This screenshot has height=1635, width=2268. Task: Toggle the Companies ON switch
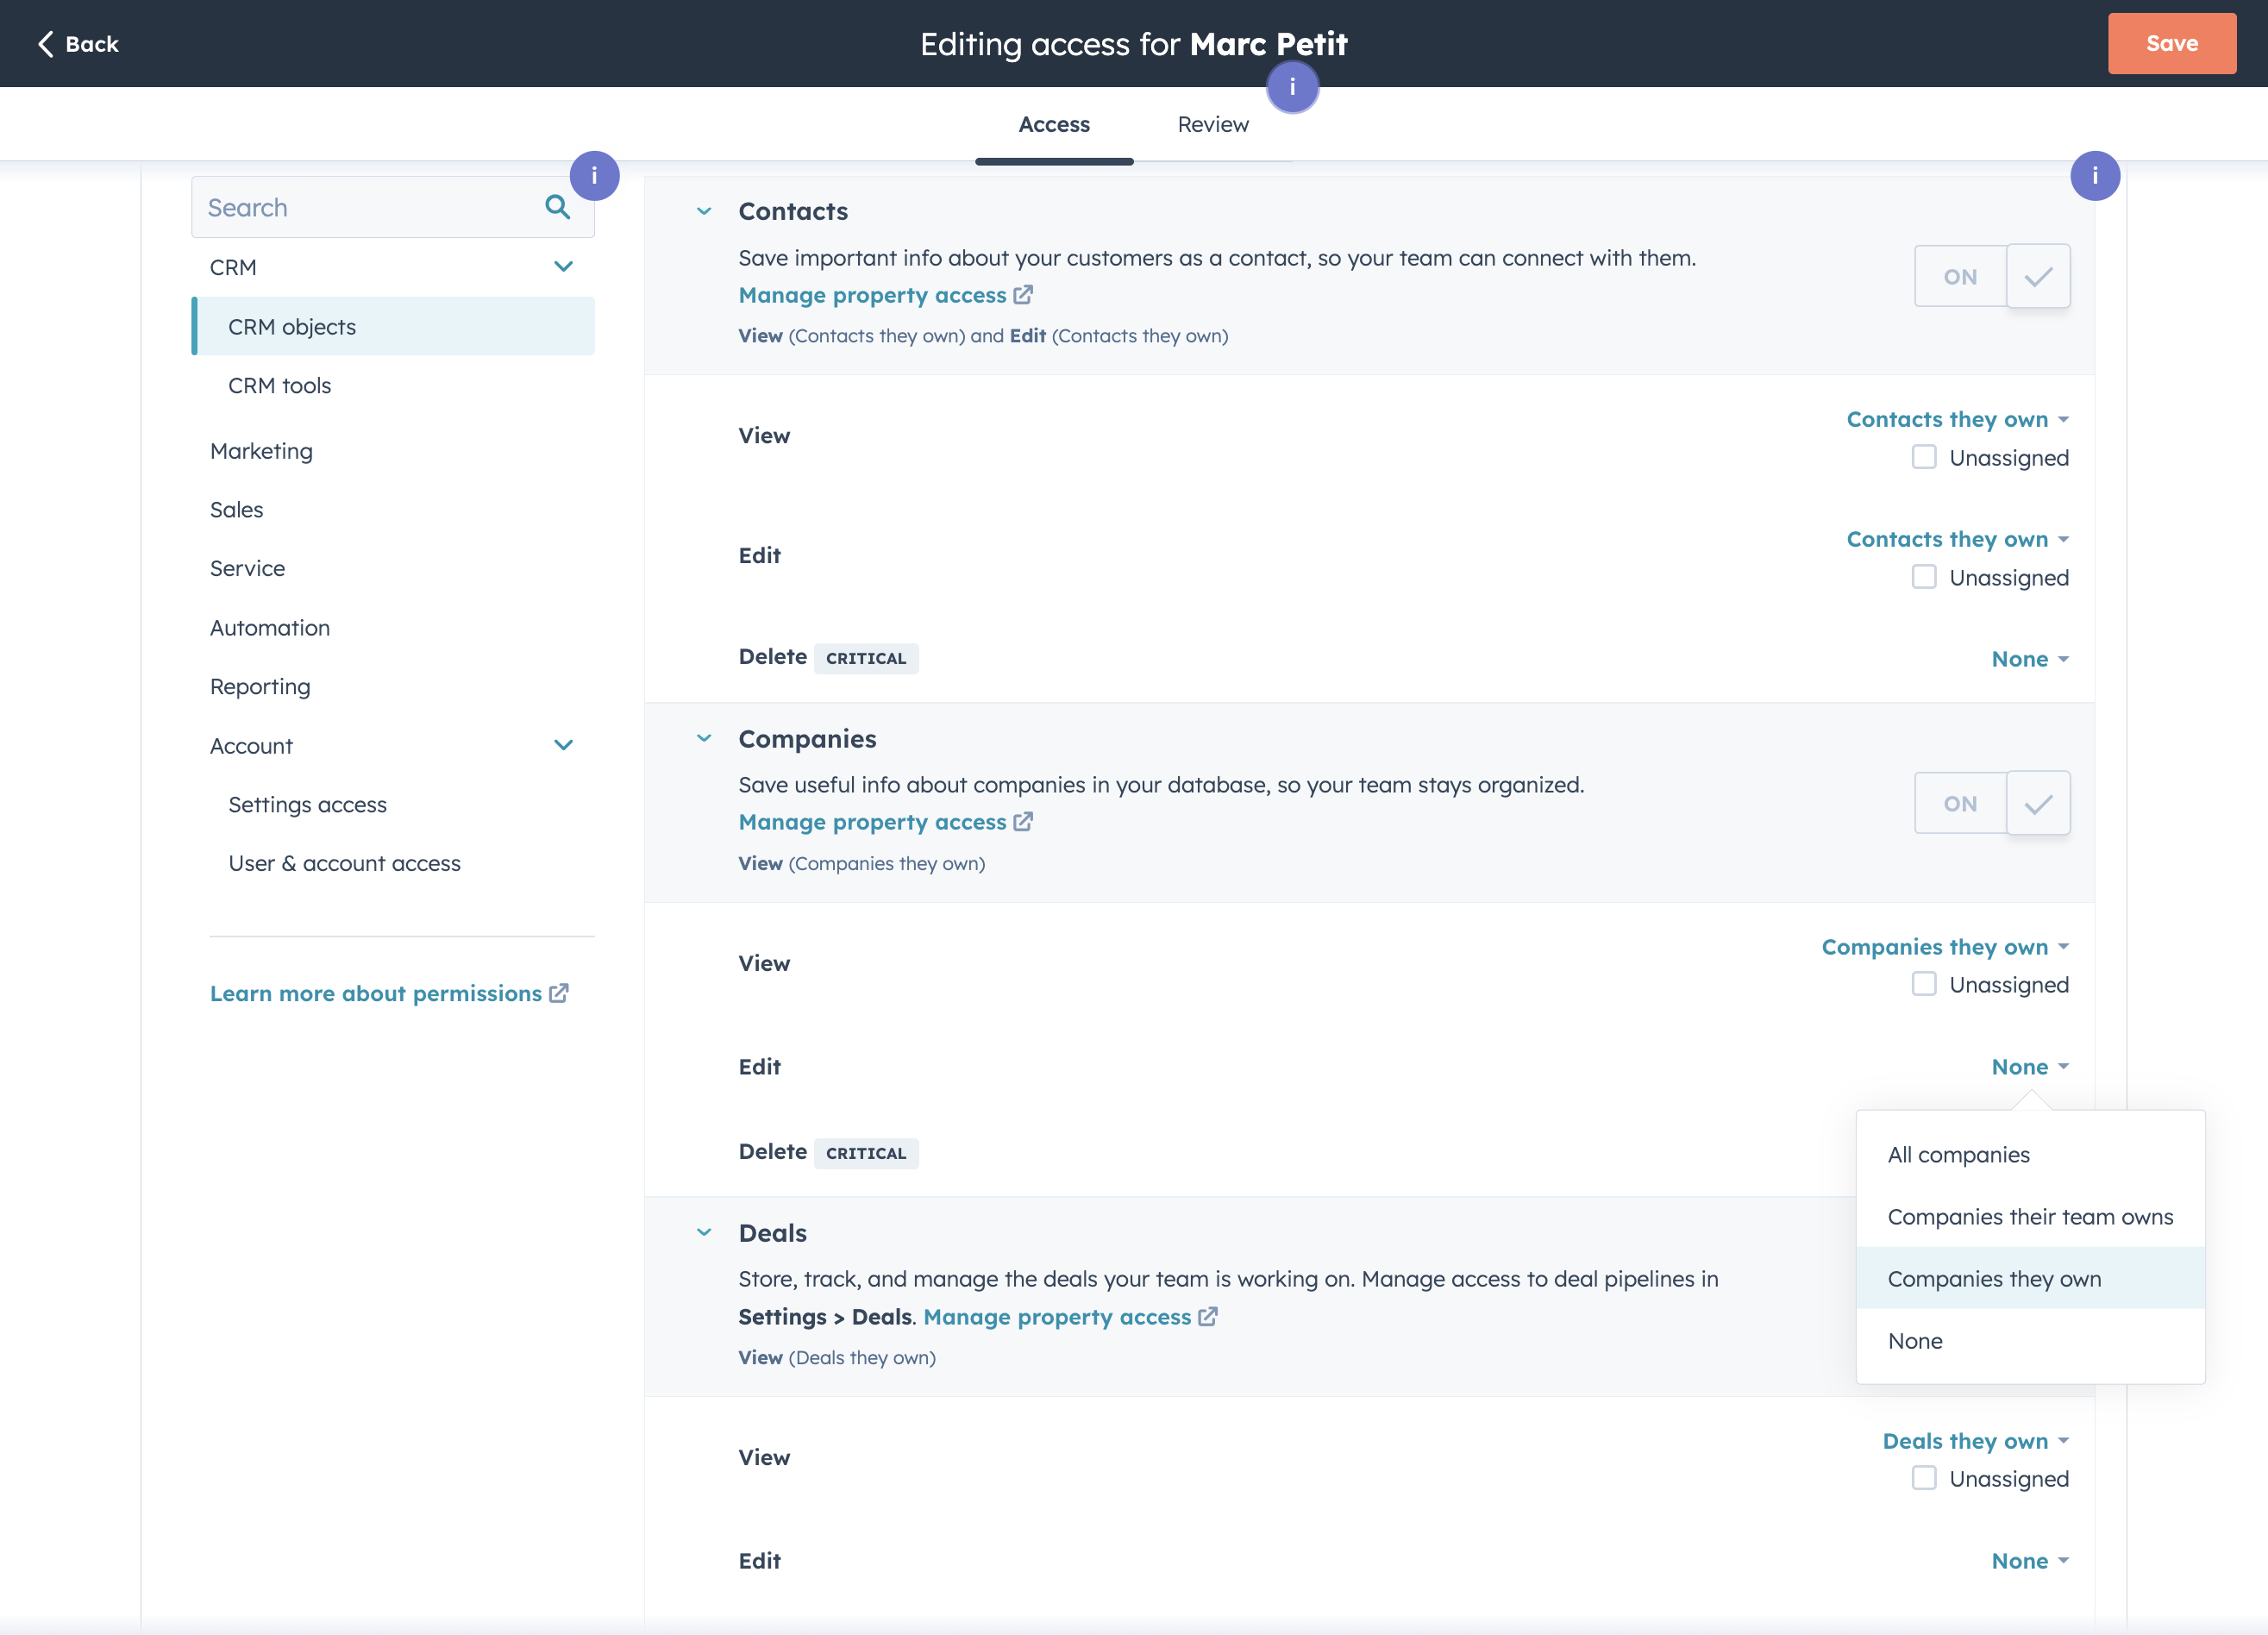point(1992,803)
